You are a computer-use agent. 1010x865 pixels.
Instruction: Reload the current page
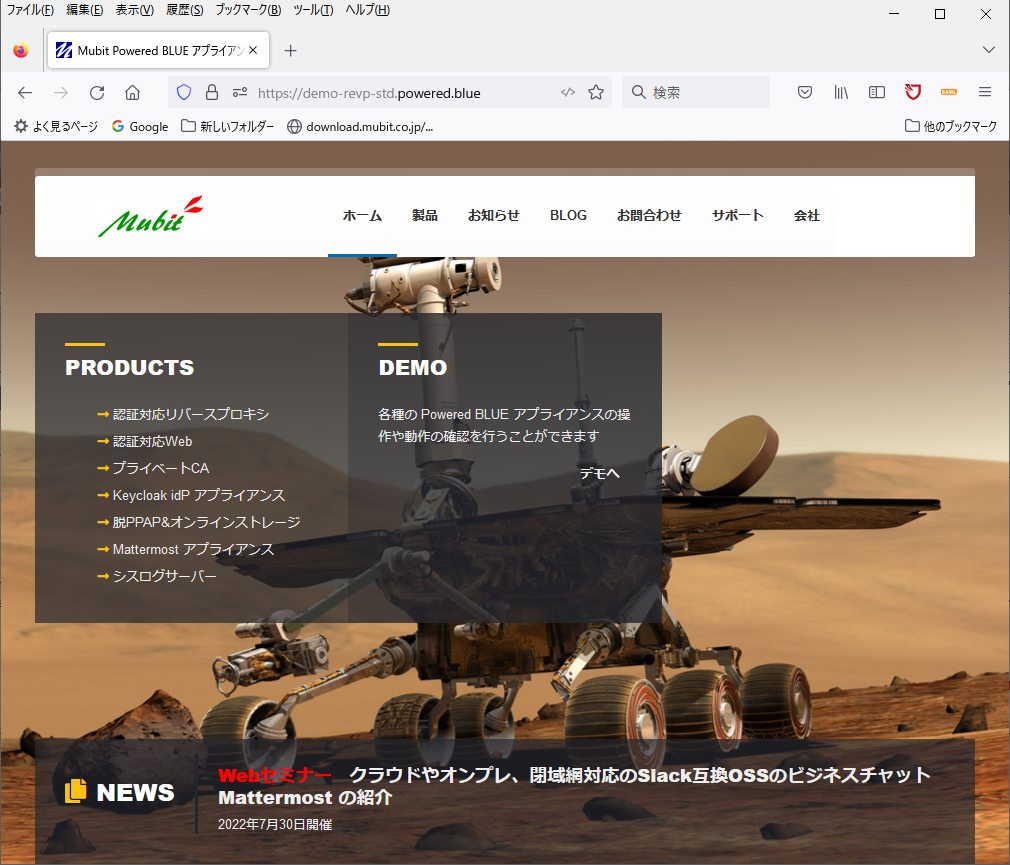pos(97,93)
